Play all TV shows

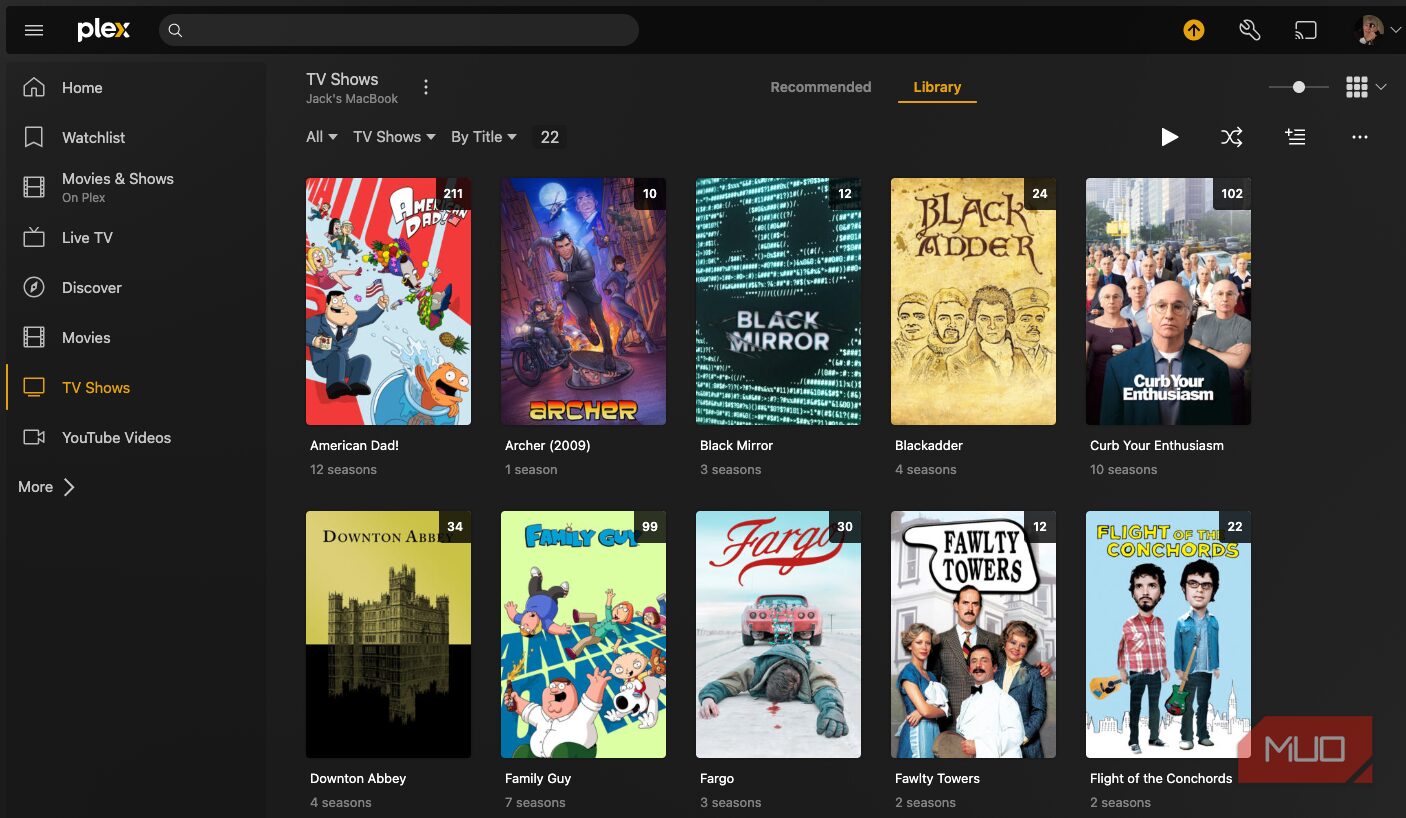coord(1169,137)
